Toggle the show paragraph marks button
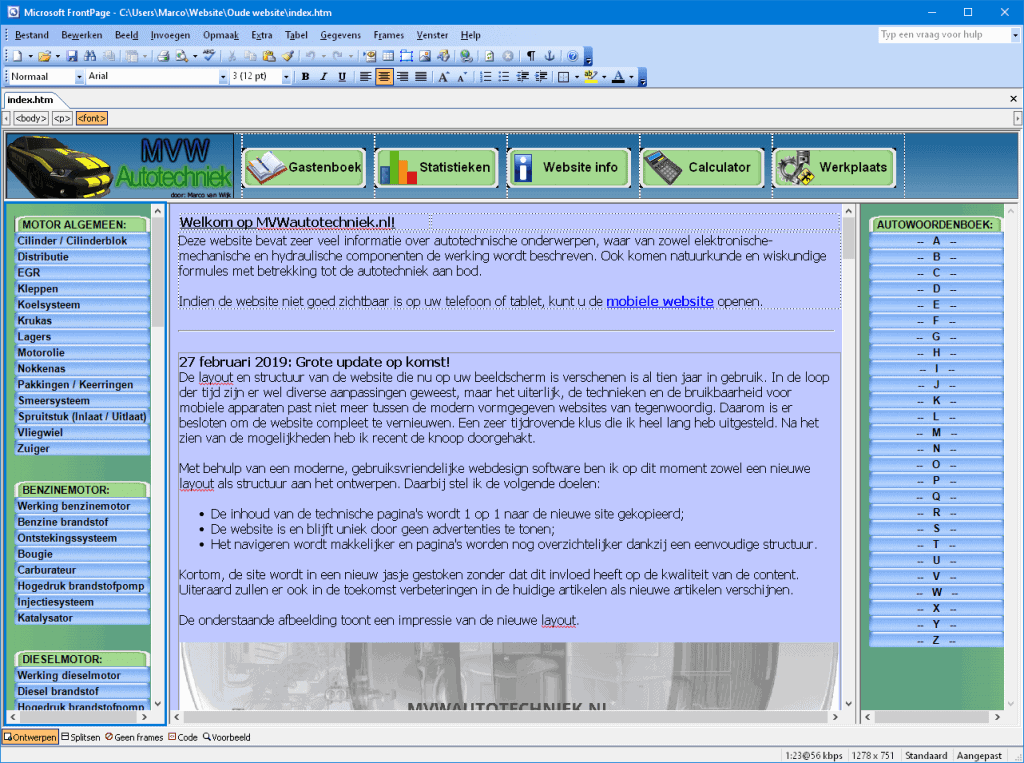This screenshot has width=1024, height=763. click(x=531, y=56)
